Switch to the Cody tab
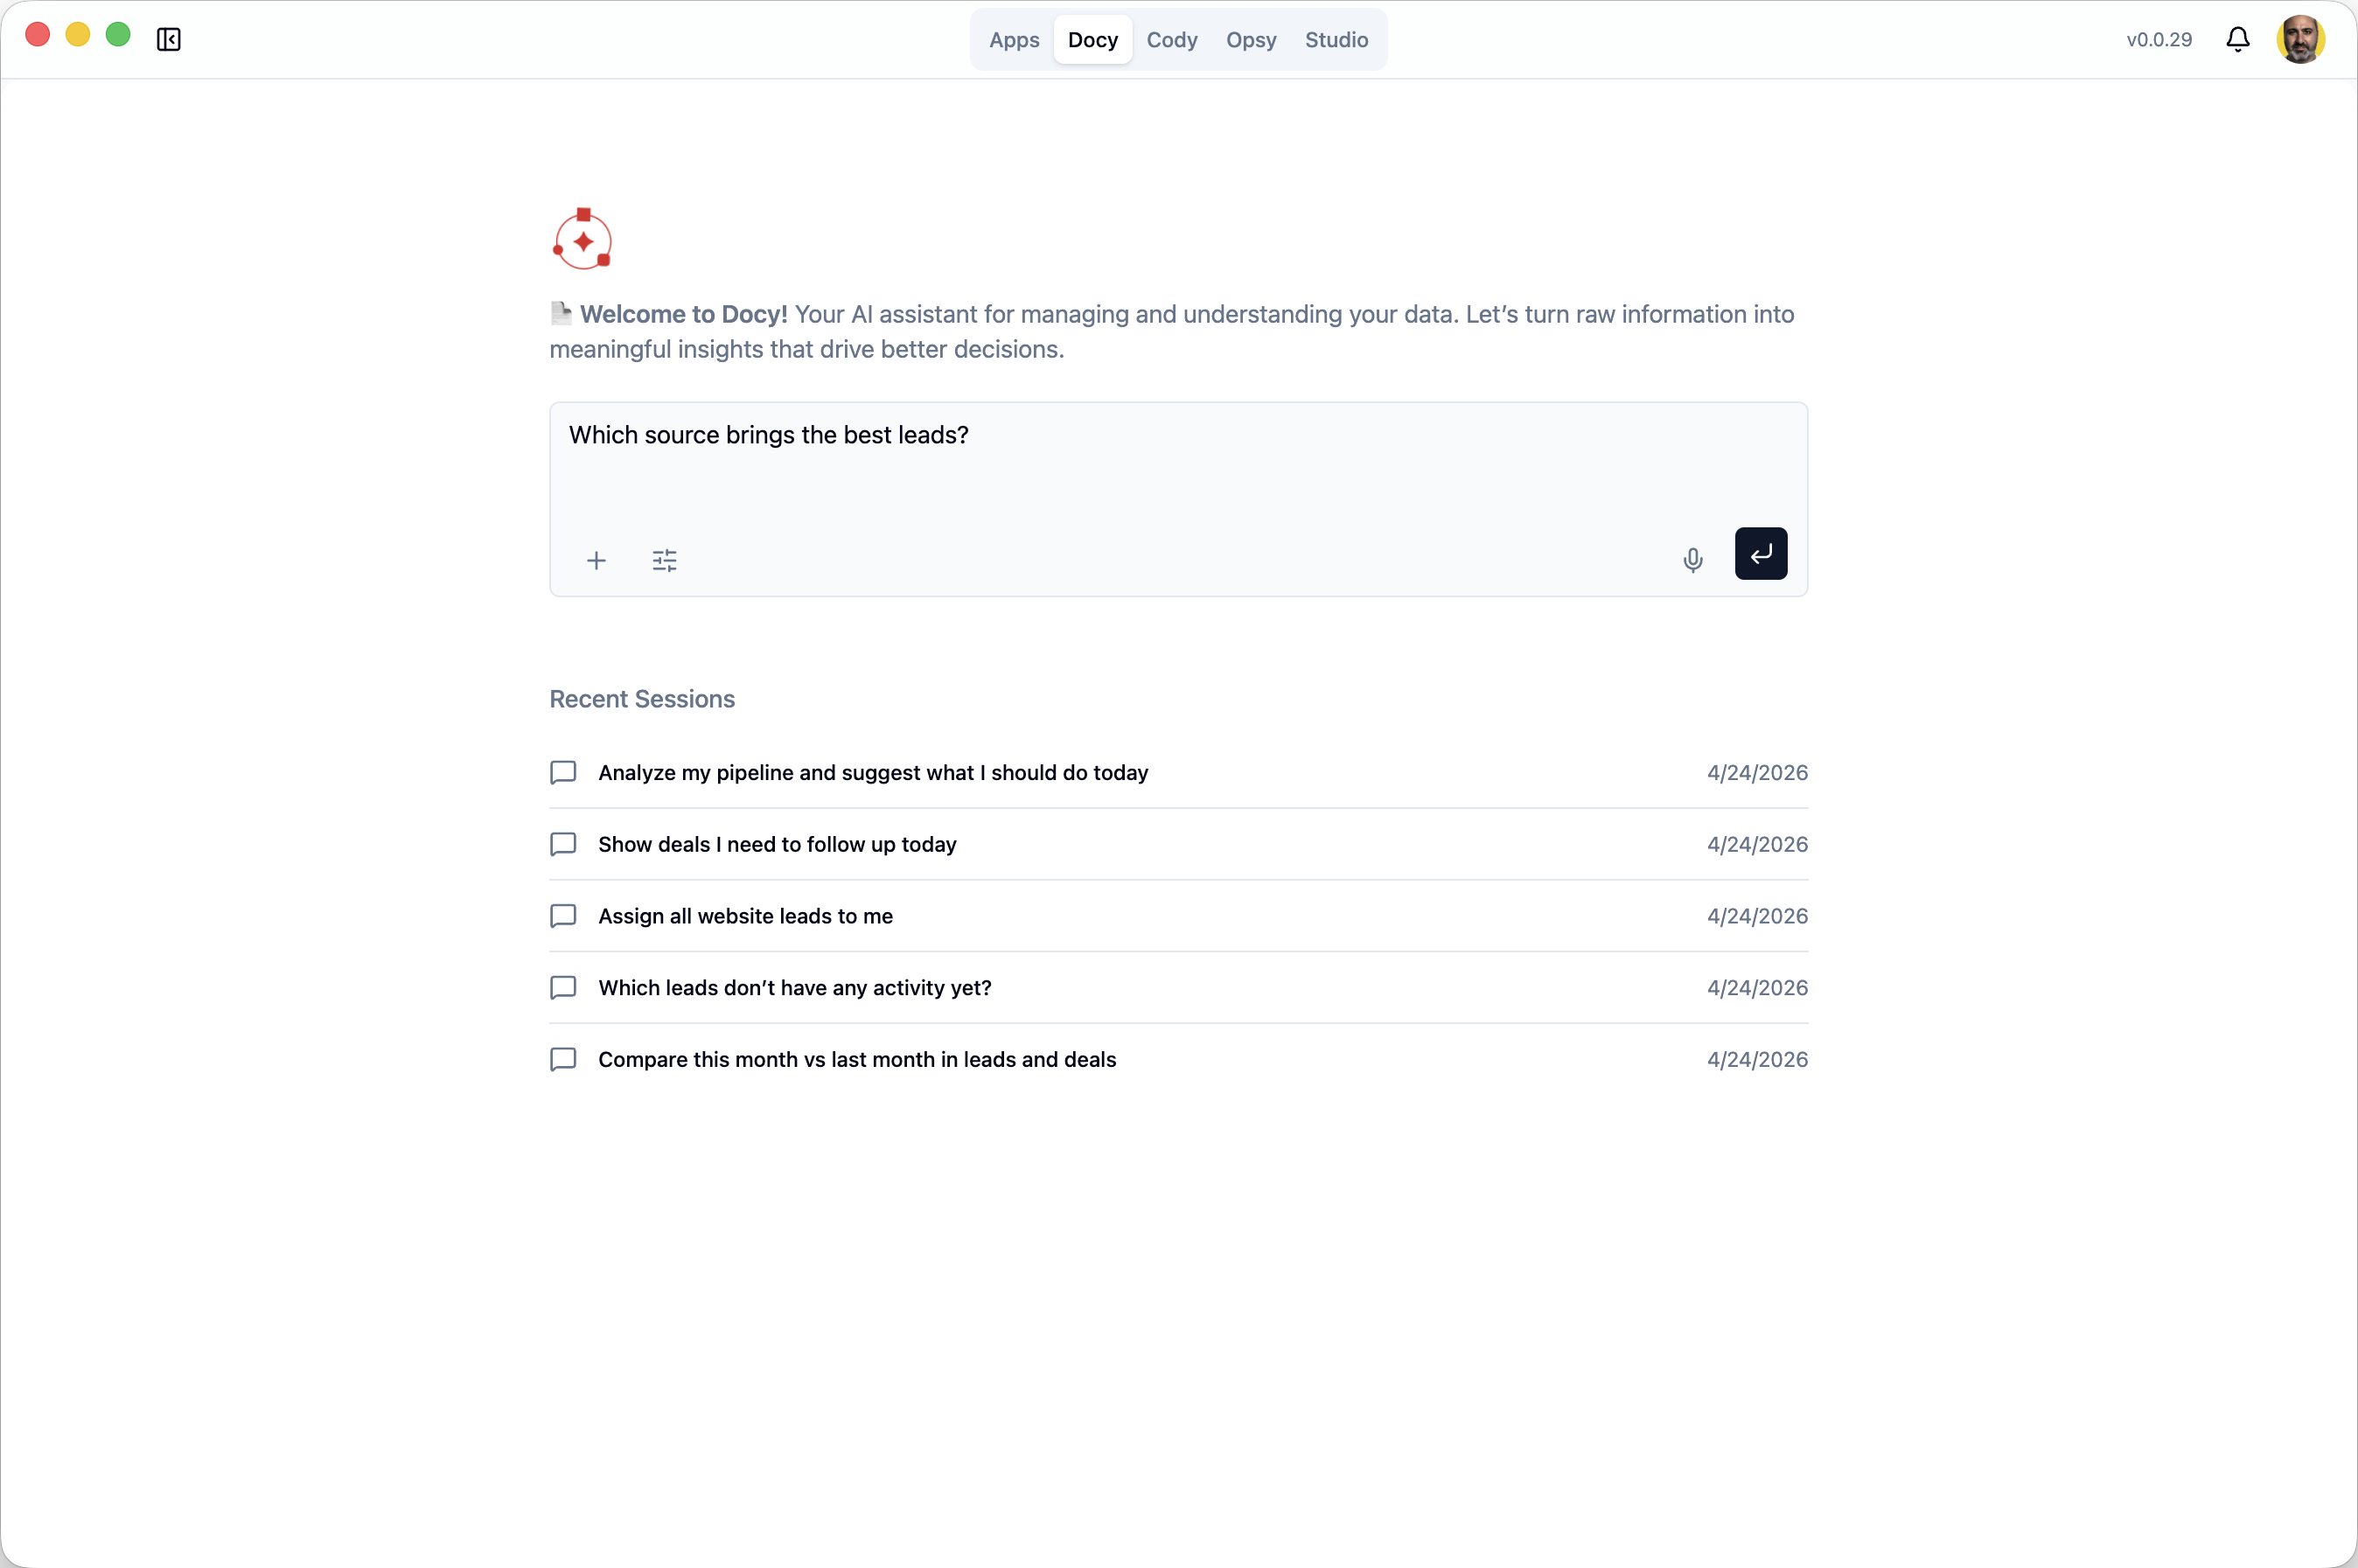This screenshot has width=2358, height=1568. pyautogui.click(x=1171, y=40)
